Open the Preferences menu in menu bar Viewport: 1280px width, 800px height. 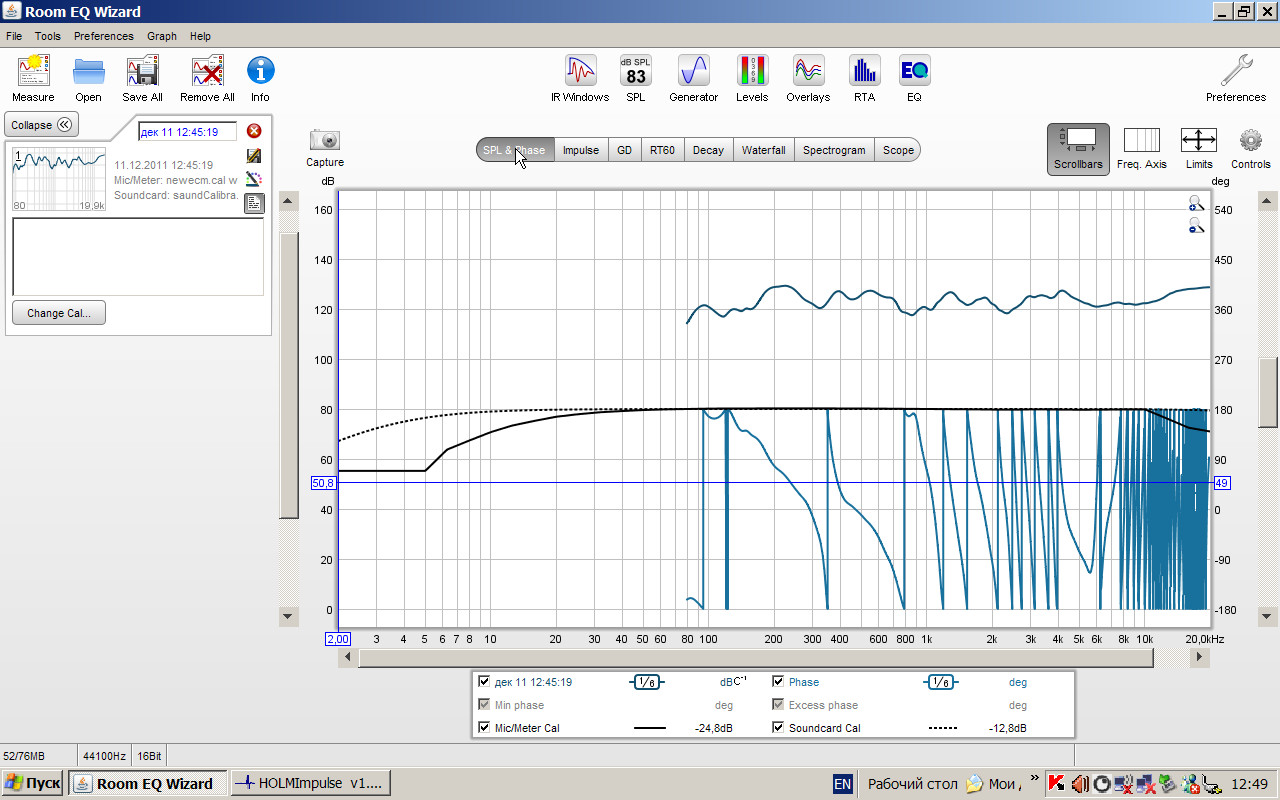click(103, 36)
